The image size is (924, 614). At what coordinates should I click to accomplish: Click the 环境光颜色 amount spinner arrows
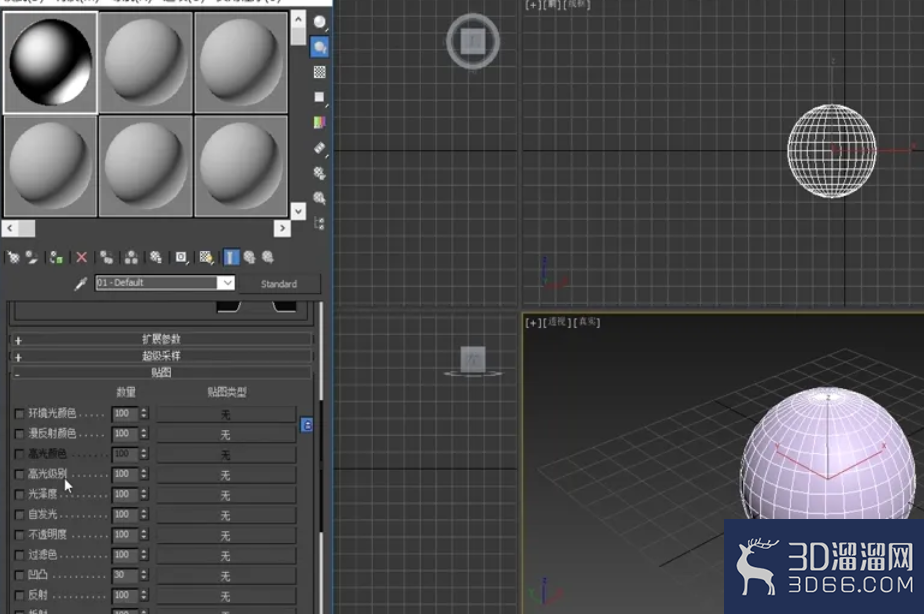(144, 414)
